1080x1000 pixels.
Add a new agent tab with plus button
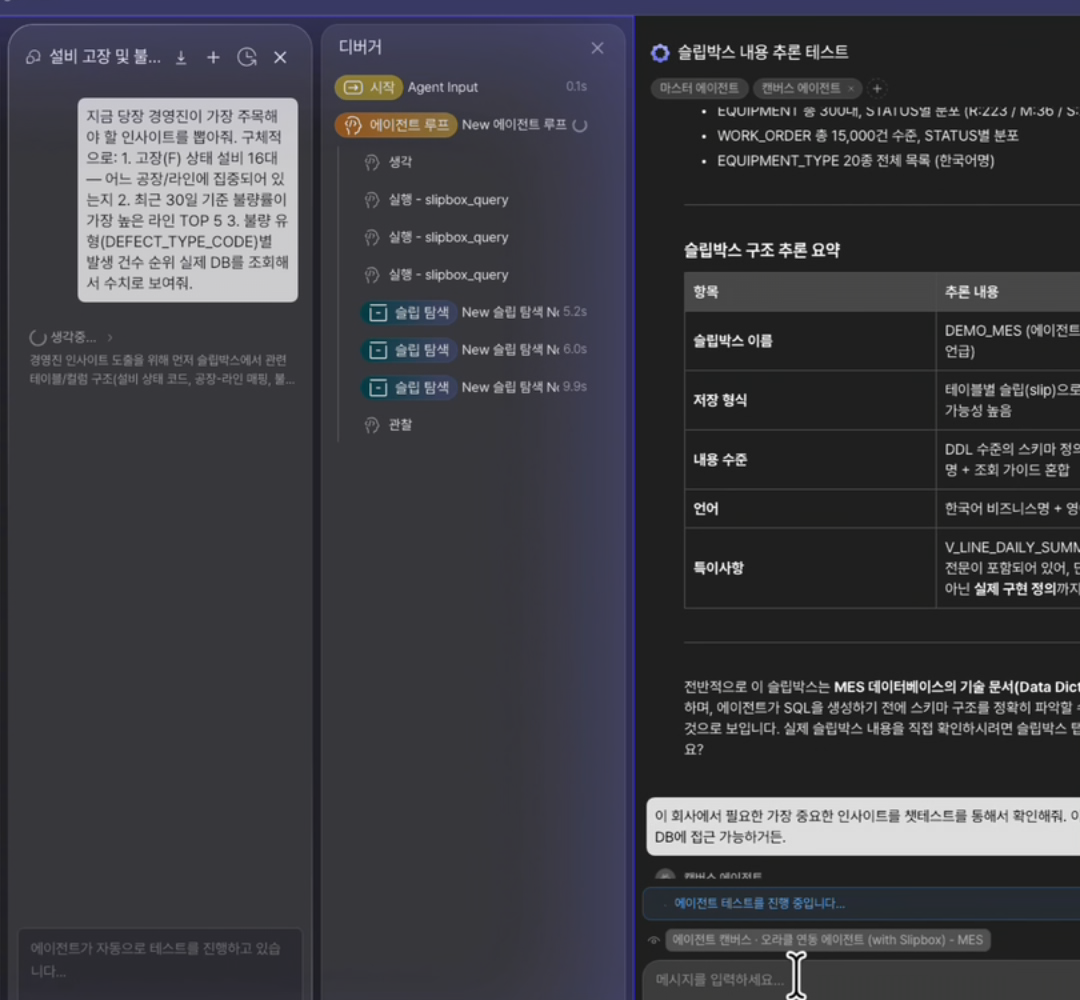coord(877,89)
